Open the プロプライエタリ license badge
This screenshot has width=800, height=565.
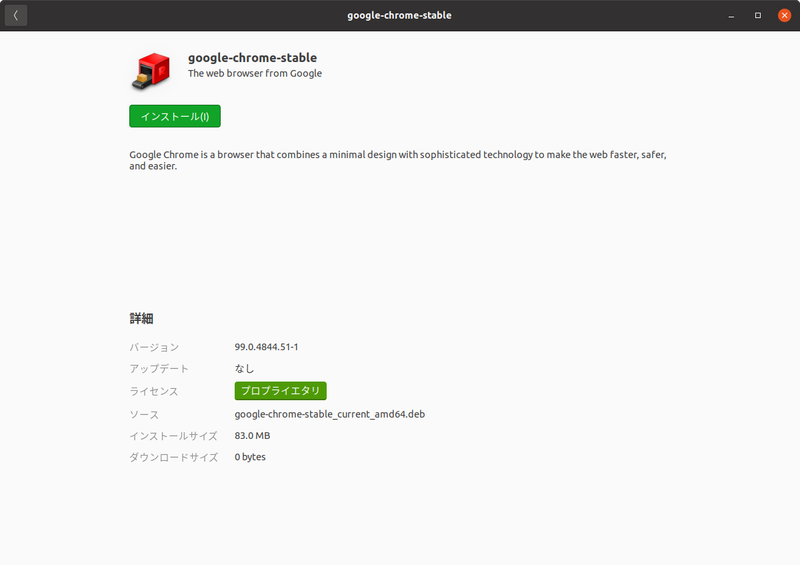tap(281, 391)
